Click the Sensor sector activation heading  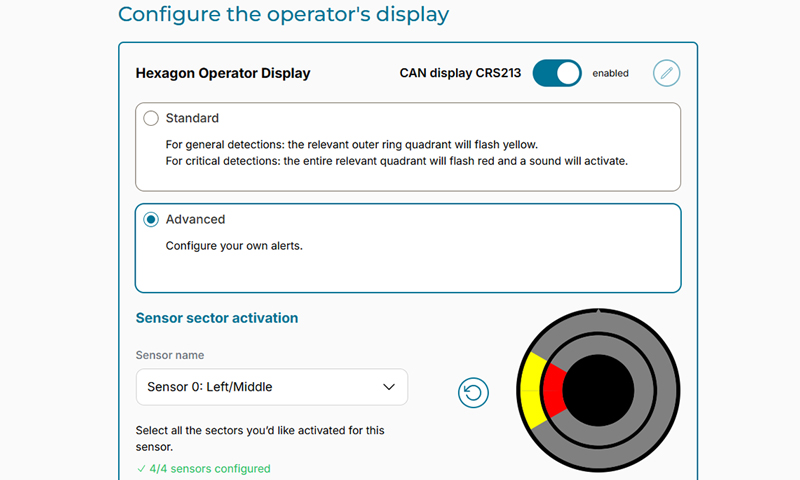click(217, 318)
